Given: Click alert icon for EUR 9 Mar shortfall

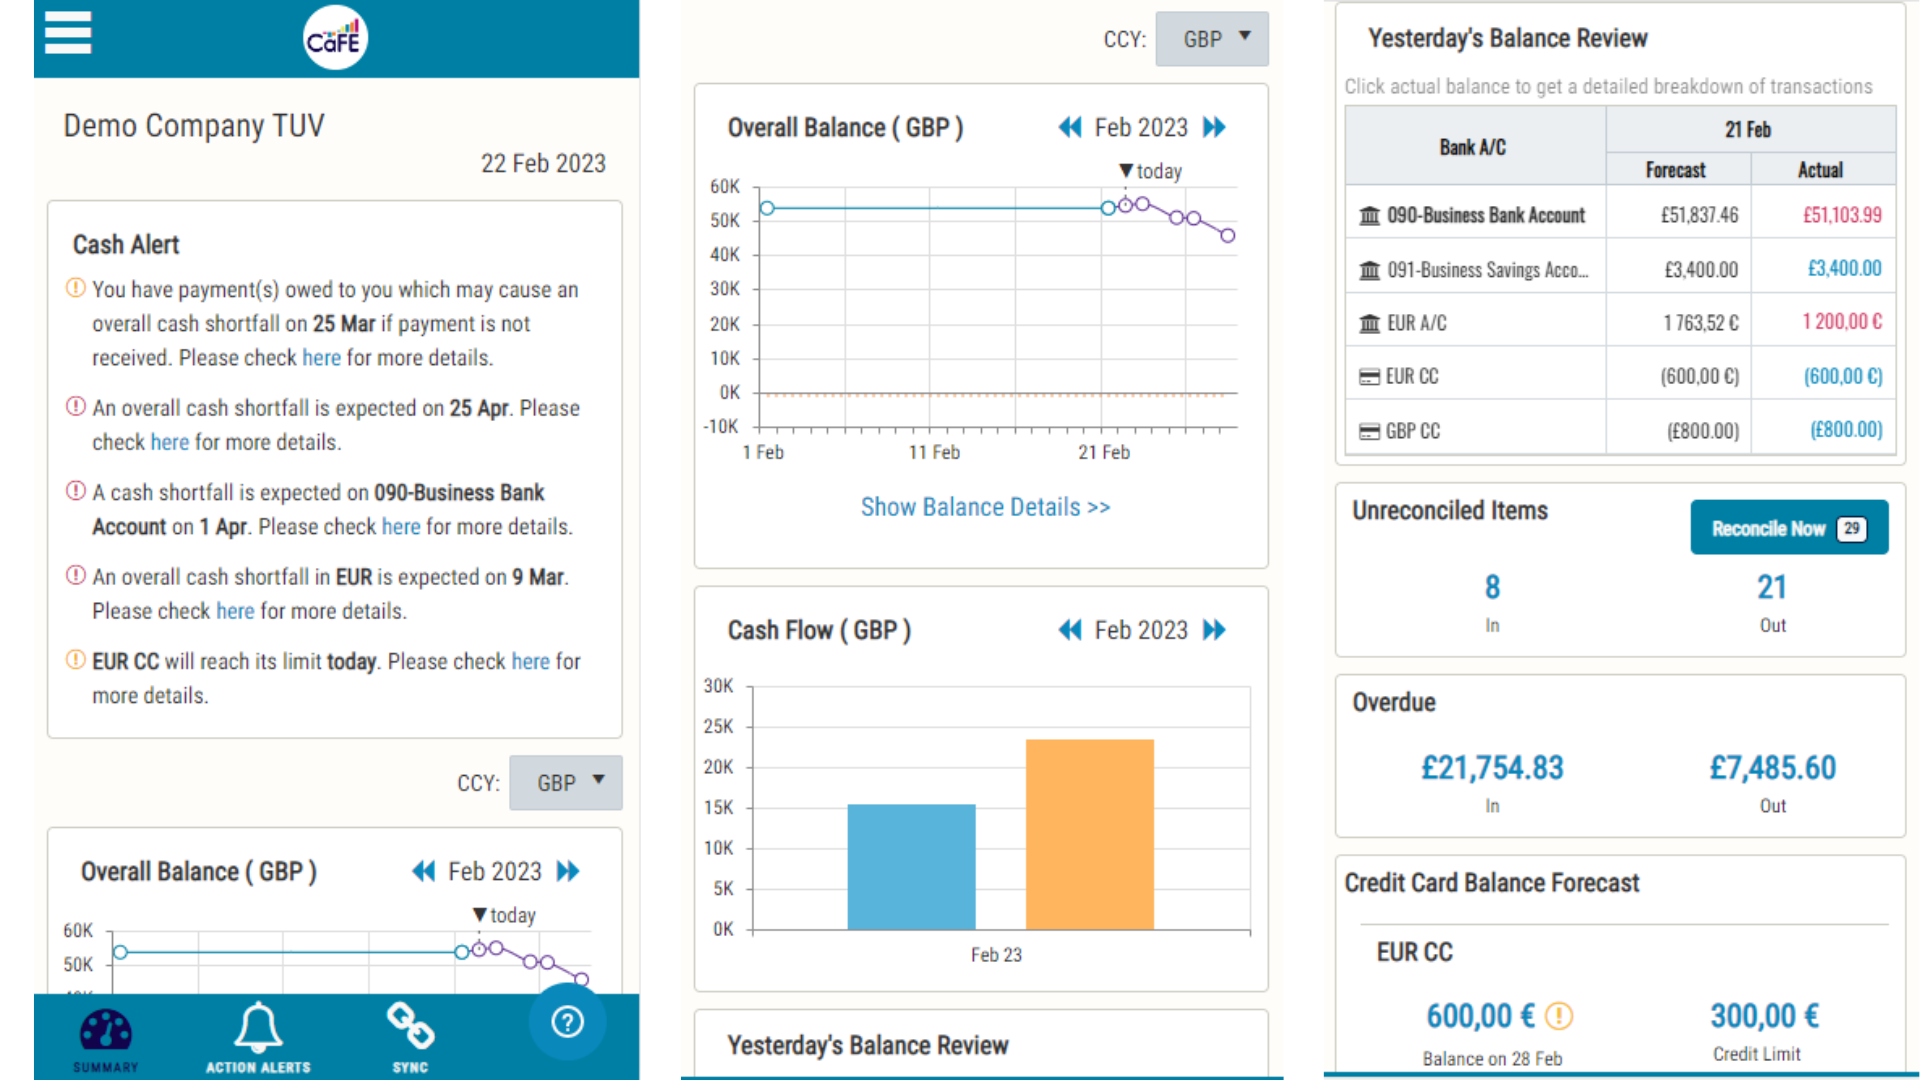Looking at the screenshot, I should 75,575.
